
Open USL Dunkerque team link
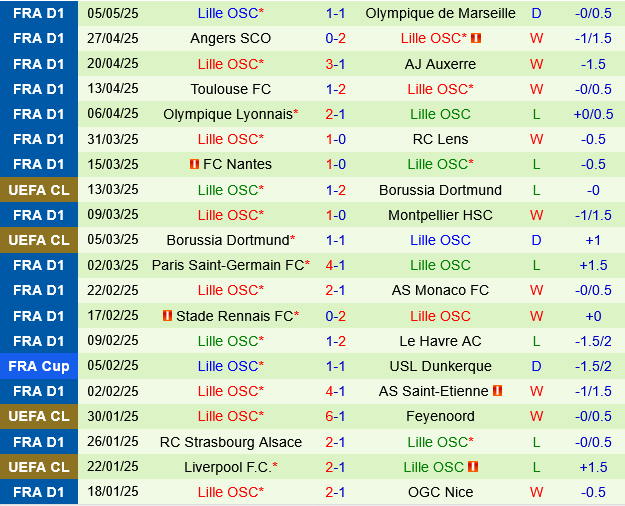click(440, 366)
